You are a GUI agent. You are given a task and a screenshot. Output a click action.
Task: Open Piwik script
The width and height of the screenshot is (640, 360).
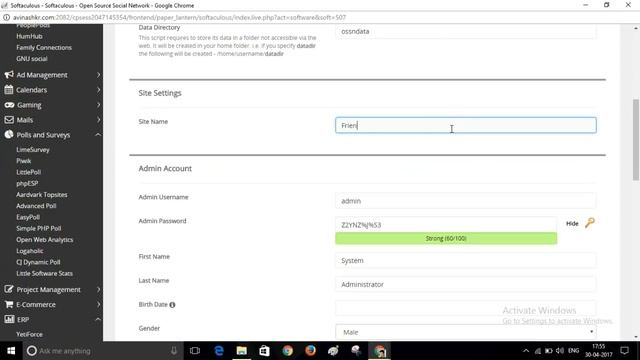click(24, 161)
